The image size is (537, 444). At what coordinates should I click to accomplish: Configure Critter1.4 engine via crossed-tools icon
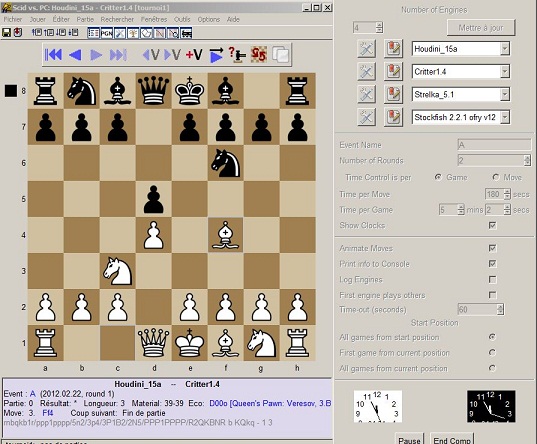pos(366,72)
